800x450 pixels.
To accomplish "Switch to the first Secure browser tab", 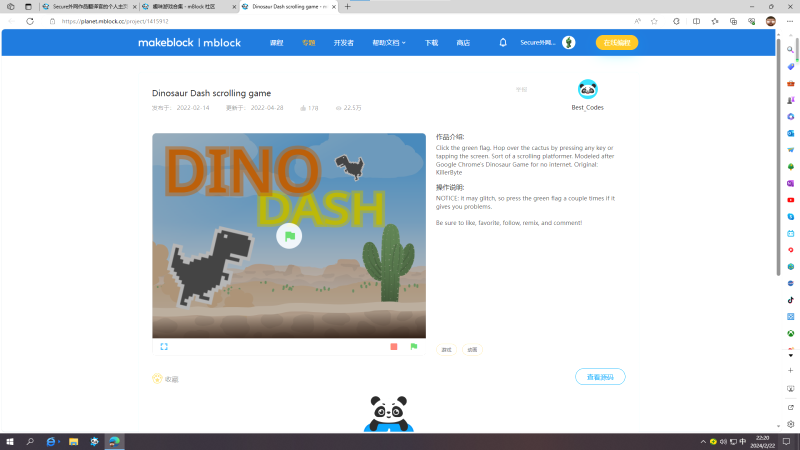I will click(89, 7).
